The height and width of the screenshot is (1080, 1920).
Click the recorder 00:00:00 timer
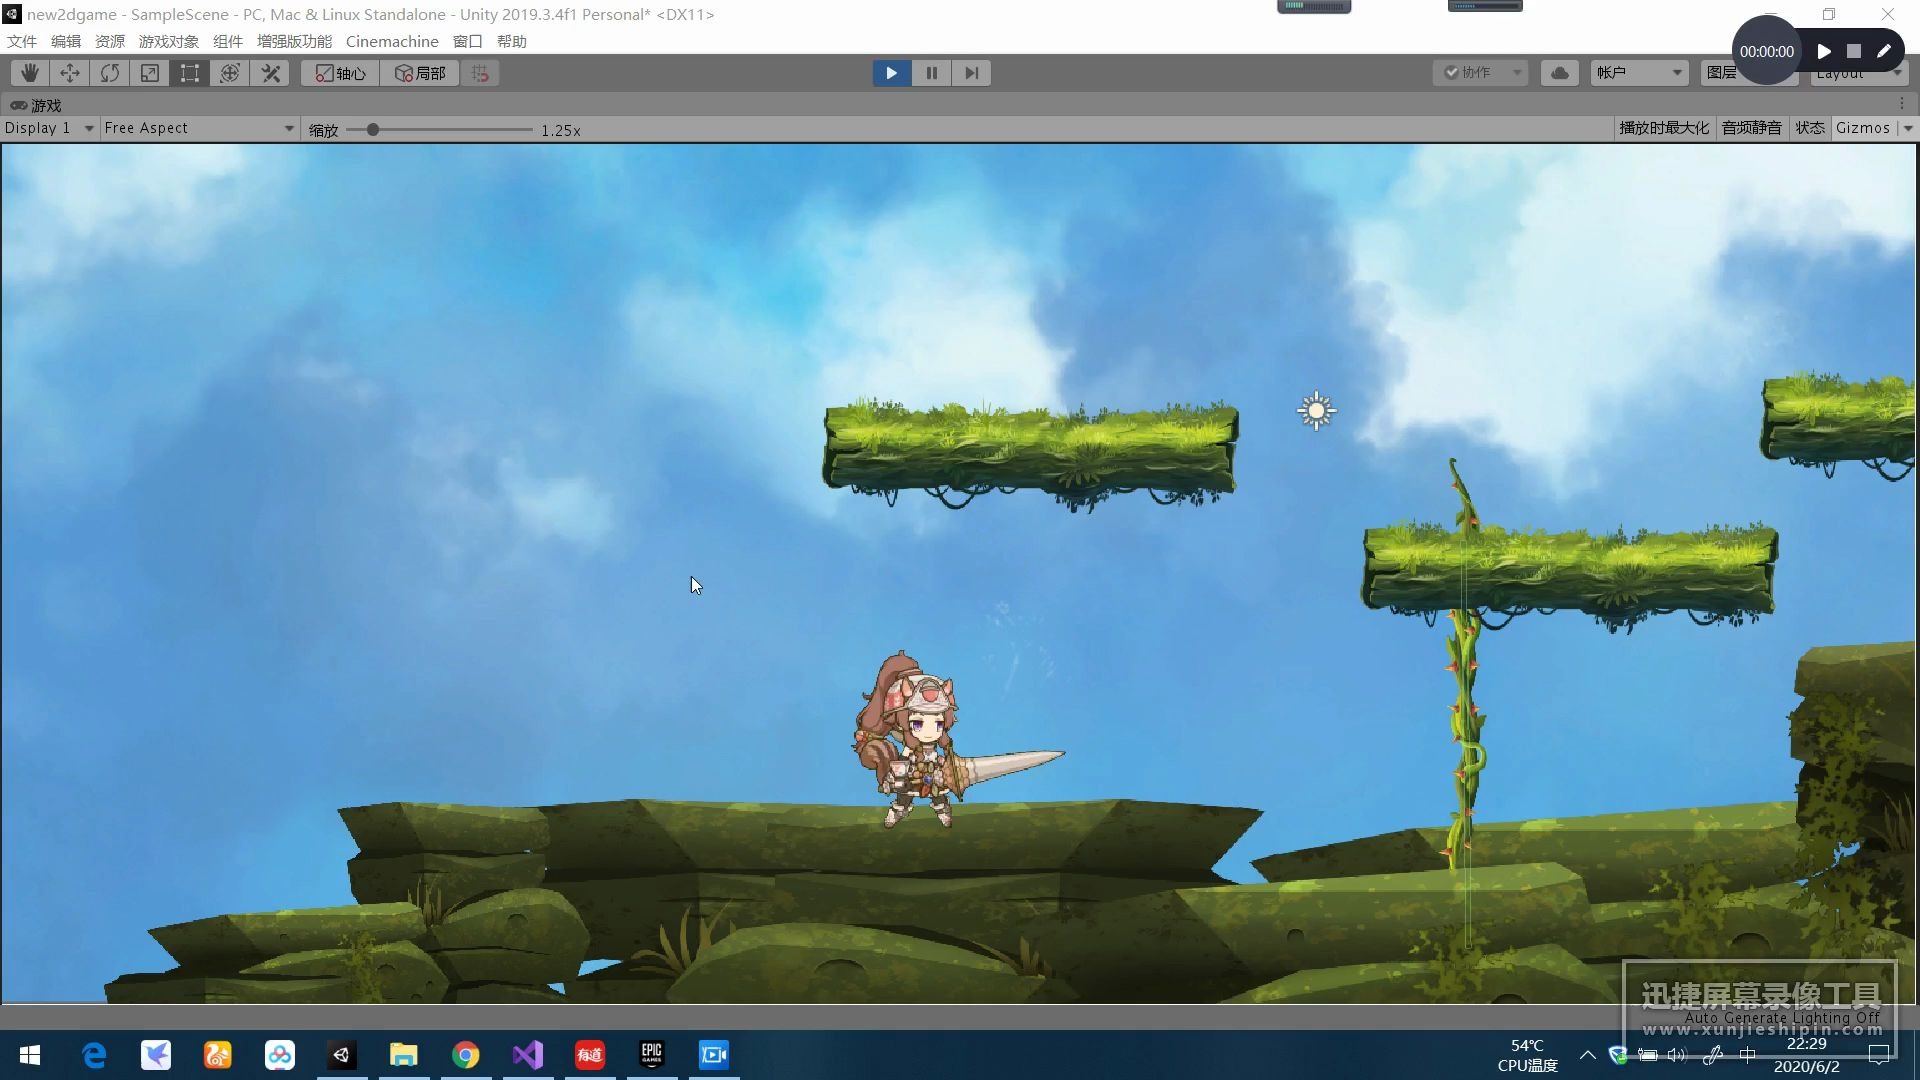coord(1766,52)
